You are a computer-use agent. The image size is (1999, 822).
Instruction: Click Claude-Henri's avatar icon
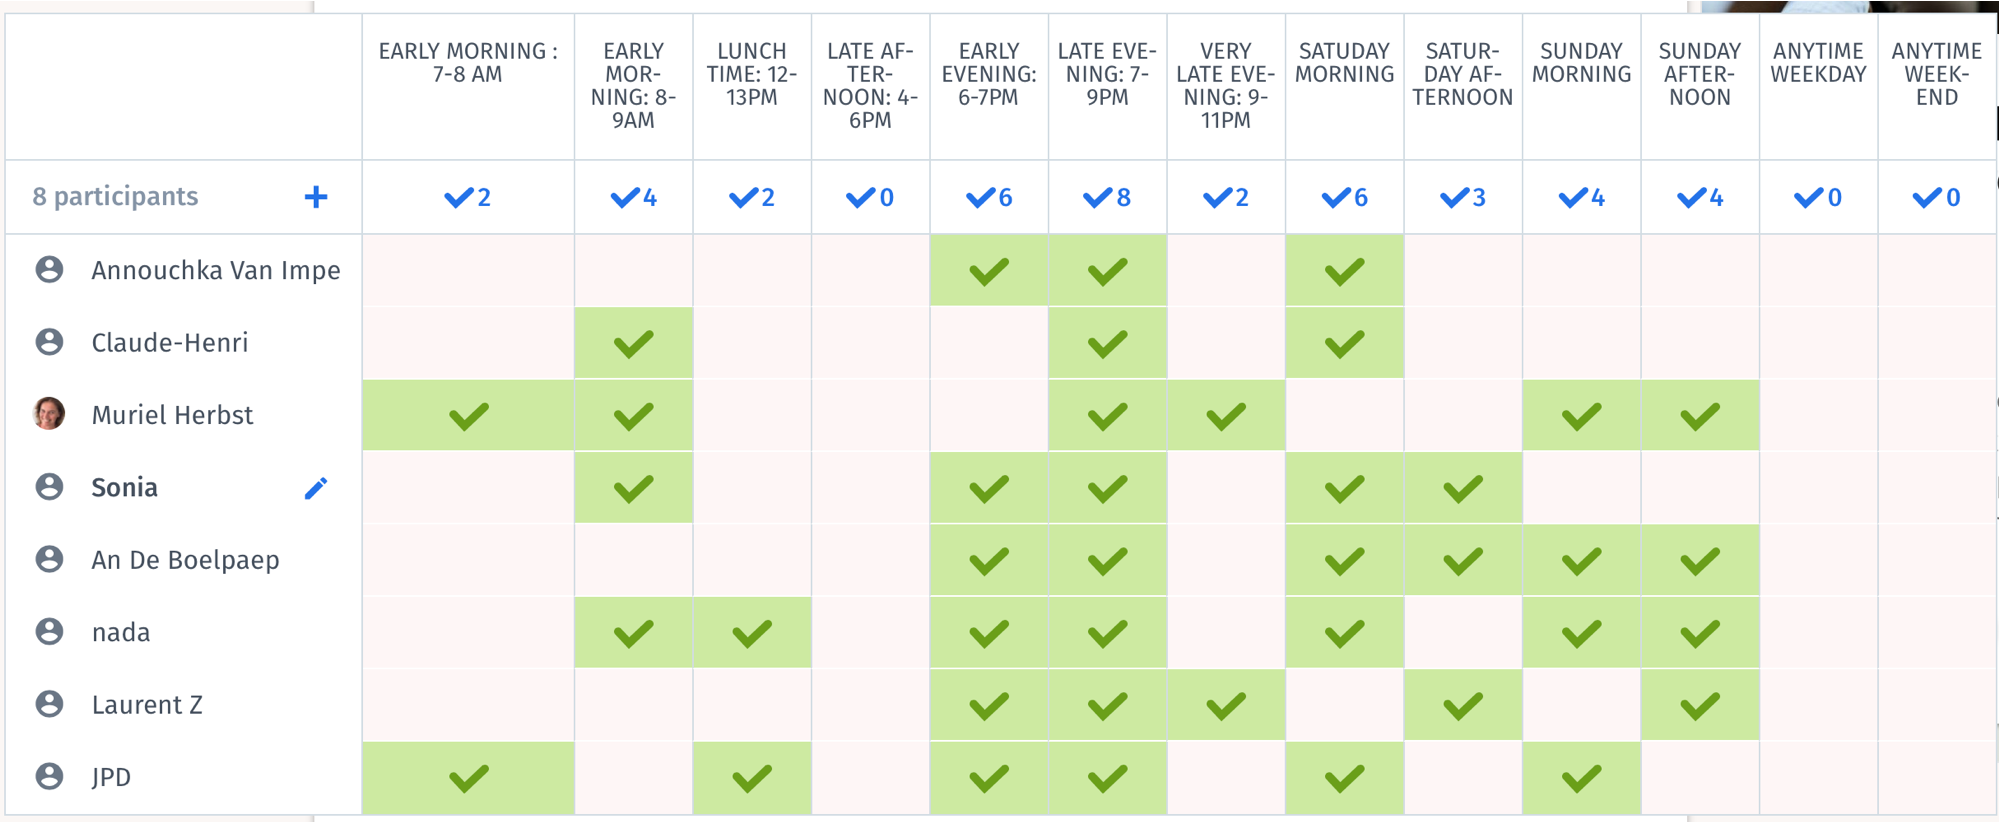(x=49, y=342)
